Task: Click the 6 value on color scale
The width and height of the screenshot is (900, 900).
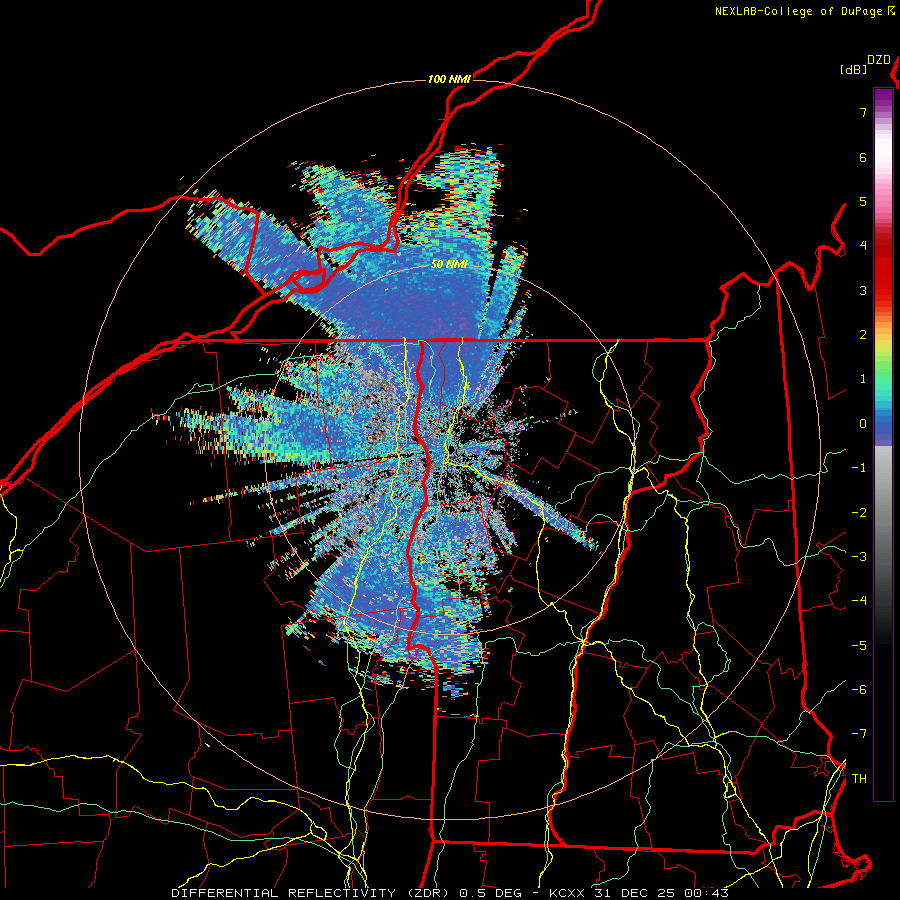Action: [x=863, y=157]
